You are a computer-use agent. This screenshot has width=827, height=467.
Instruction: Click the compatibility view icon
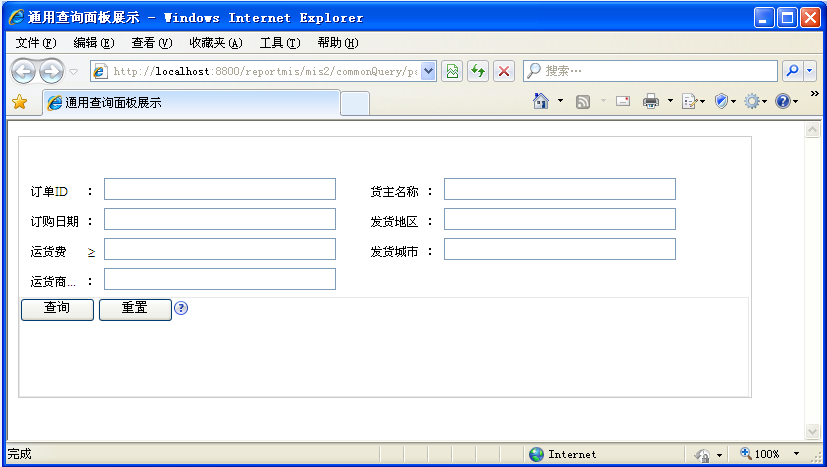point(452,71)
